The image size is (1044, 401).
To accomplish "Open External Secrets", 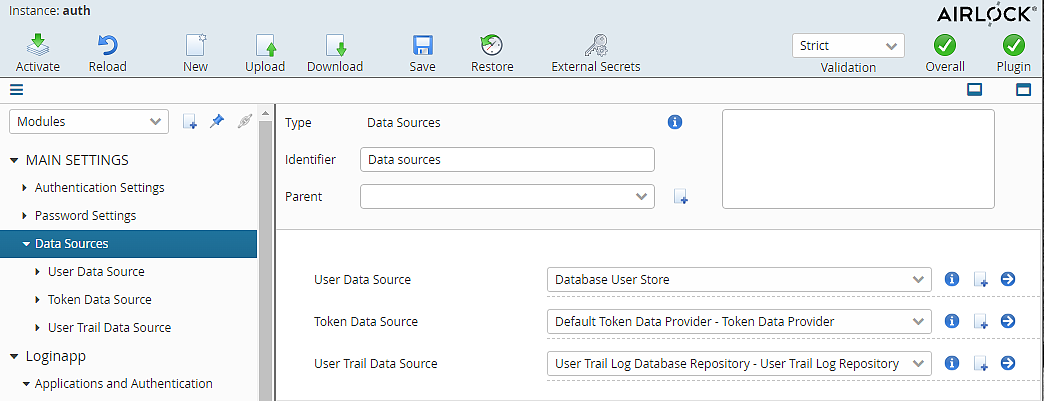I will [x=595, y=46].
